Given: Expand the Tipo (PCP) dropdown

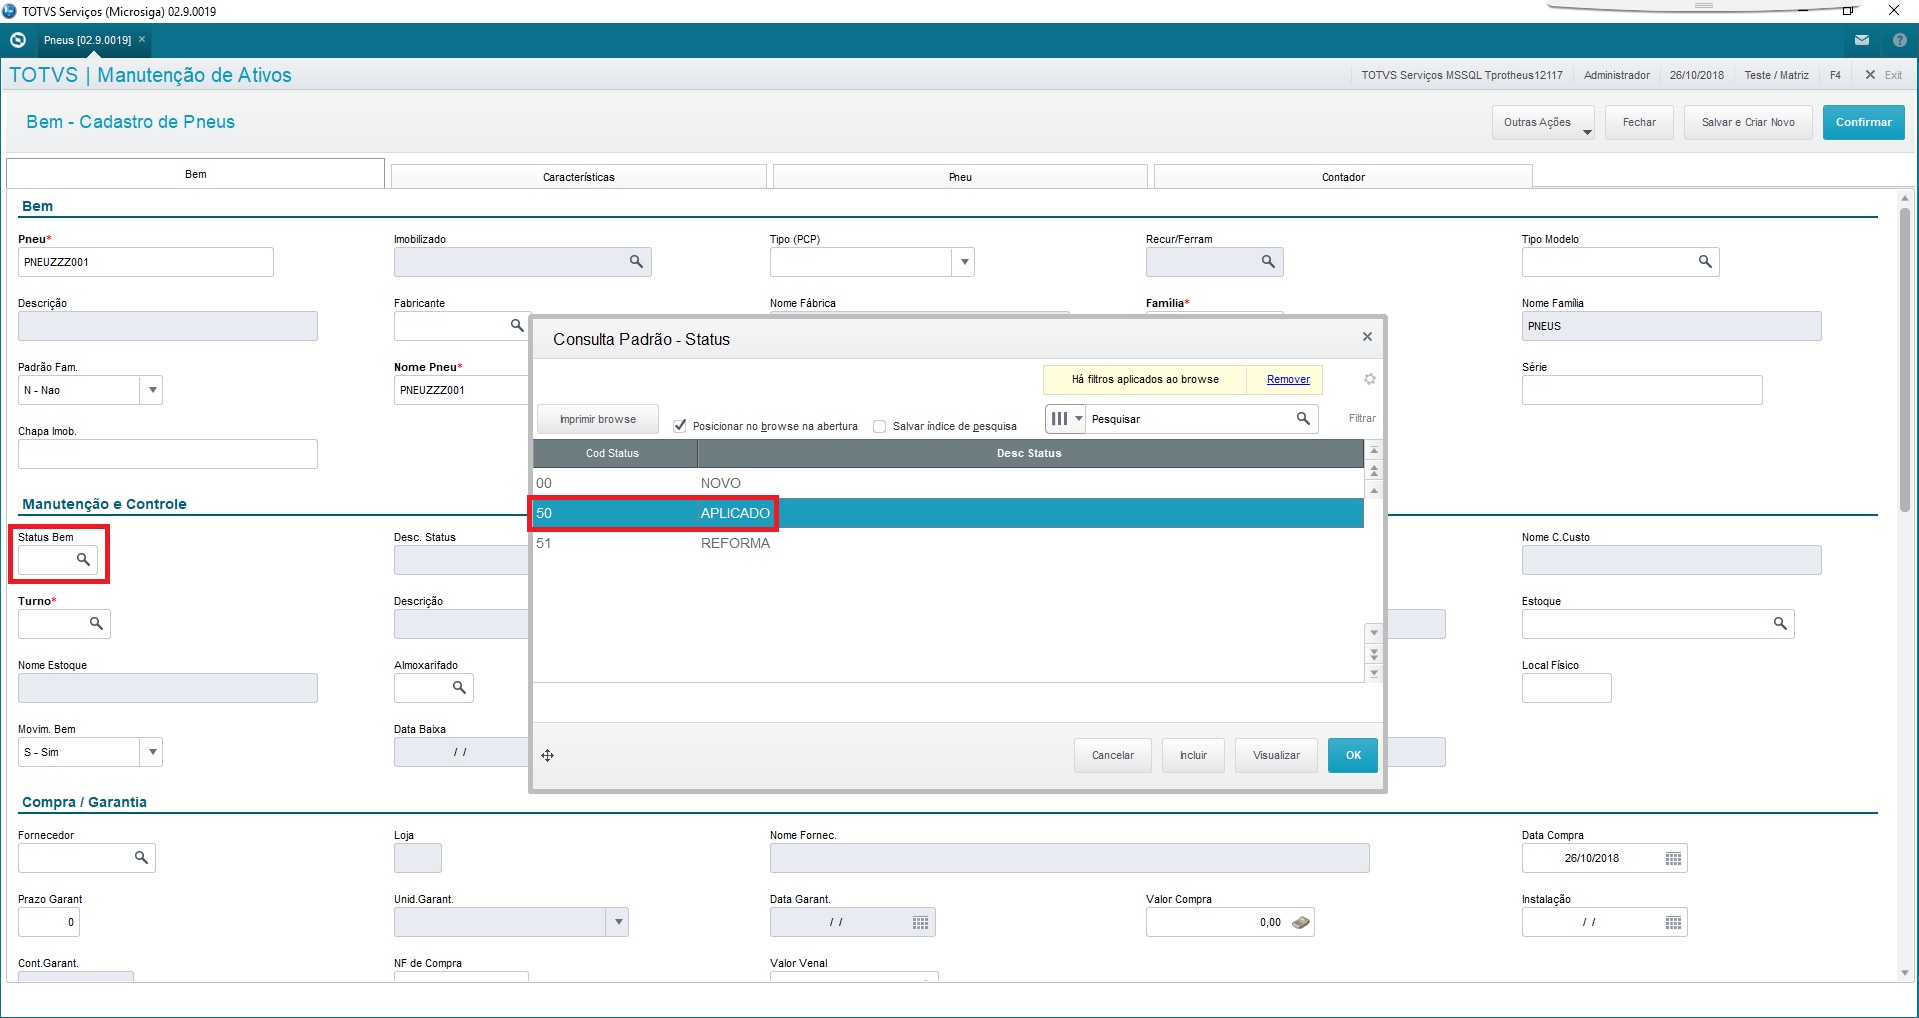Looking at the screenshot, I should pyautogui.click(x=964, y=262).
